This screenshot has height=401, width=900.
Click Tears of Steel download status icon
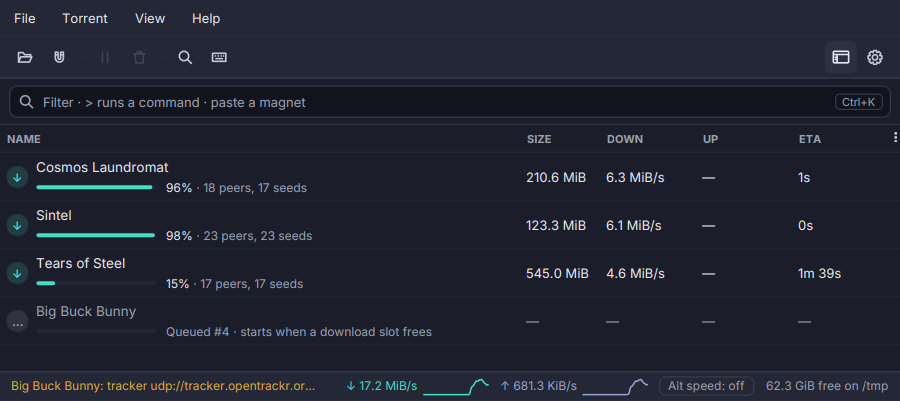[17, 273]
